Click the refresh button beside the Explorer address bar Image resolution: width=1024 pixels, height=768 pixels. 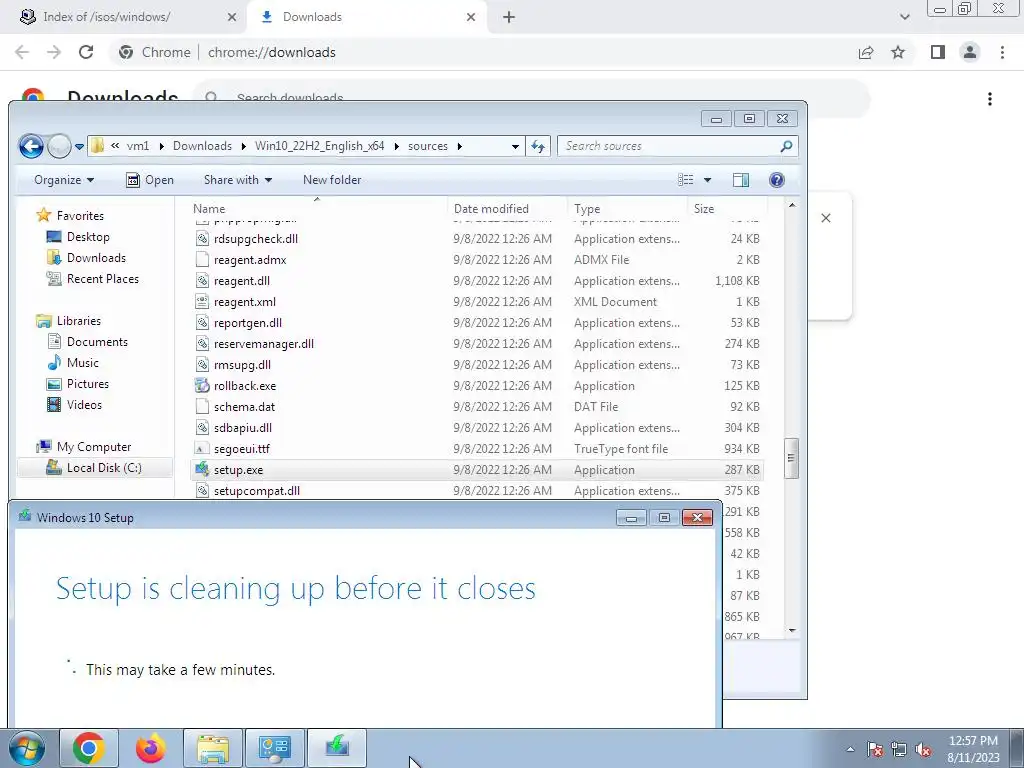pos(538,146)
